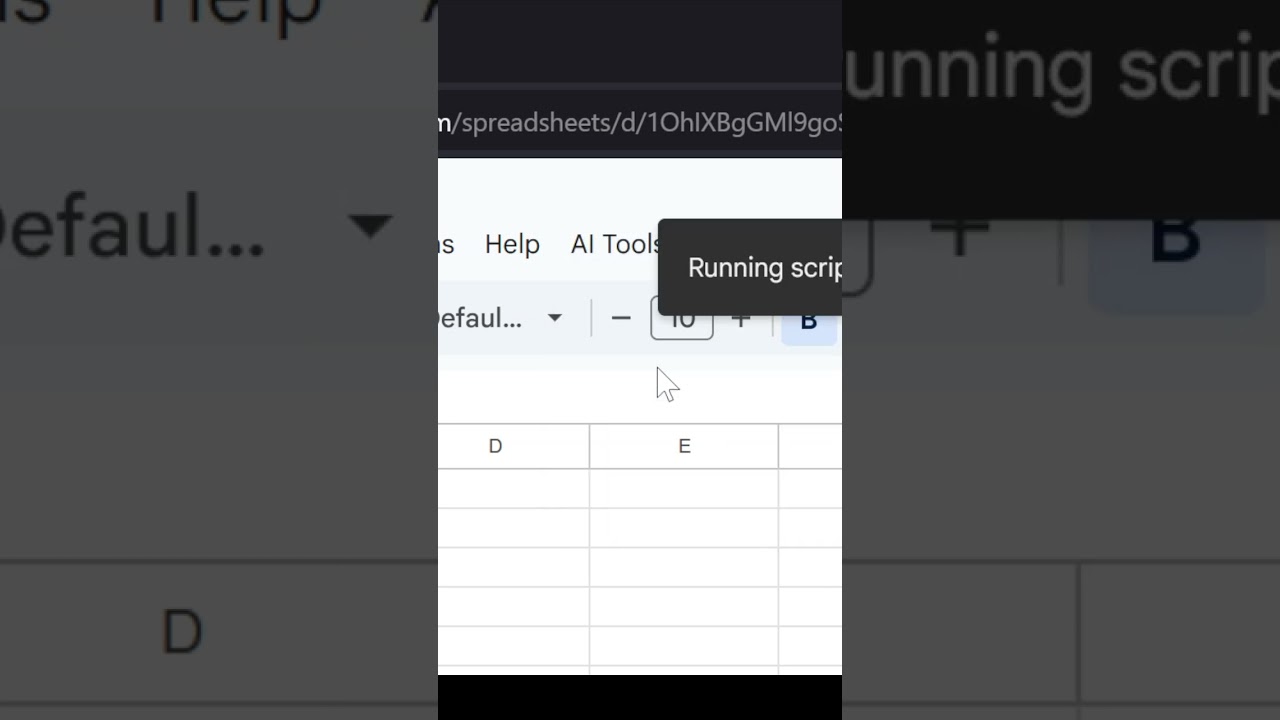Select fourth row cell in column E
The image size is (1280, 720).
[x=684, y=607]
